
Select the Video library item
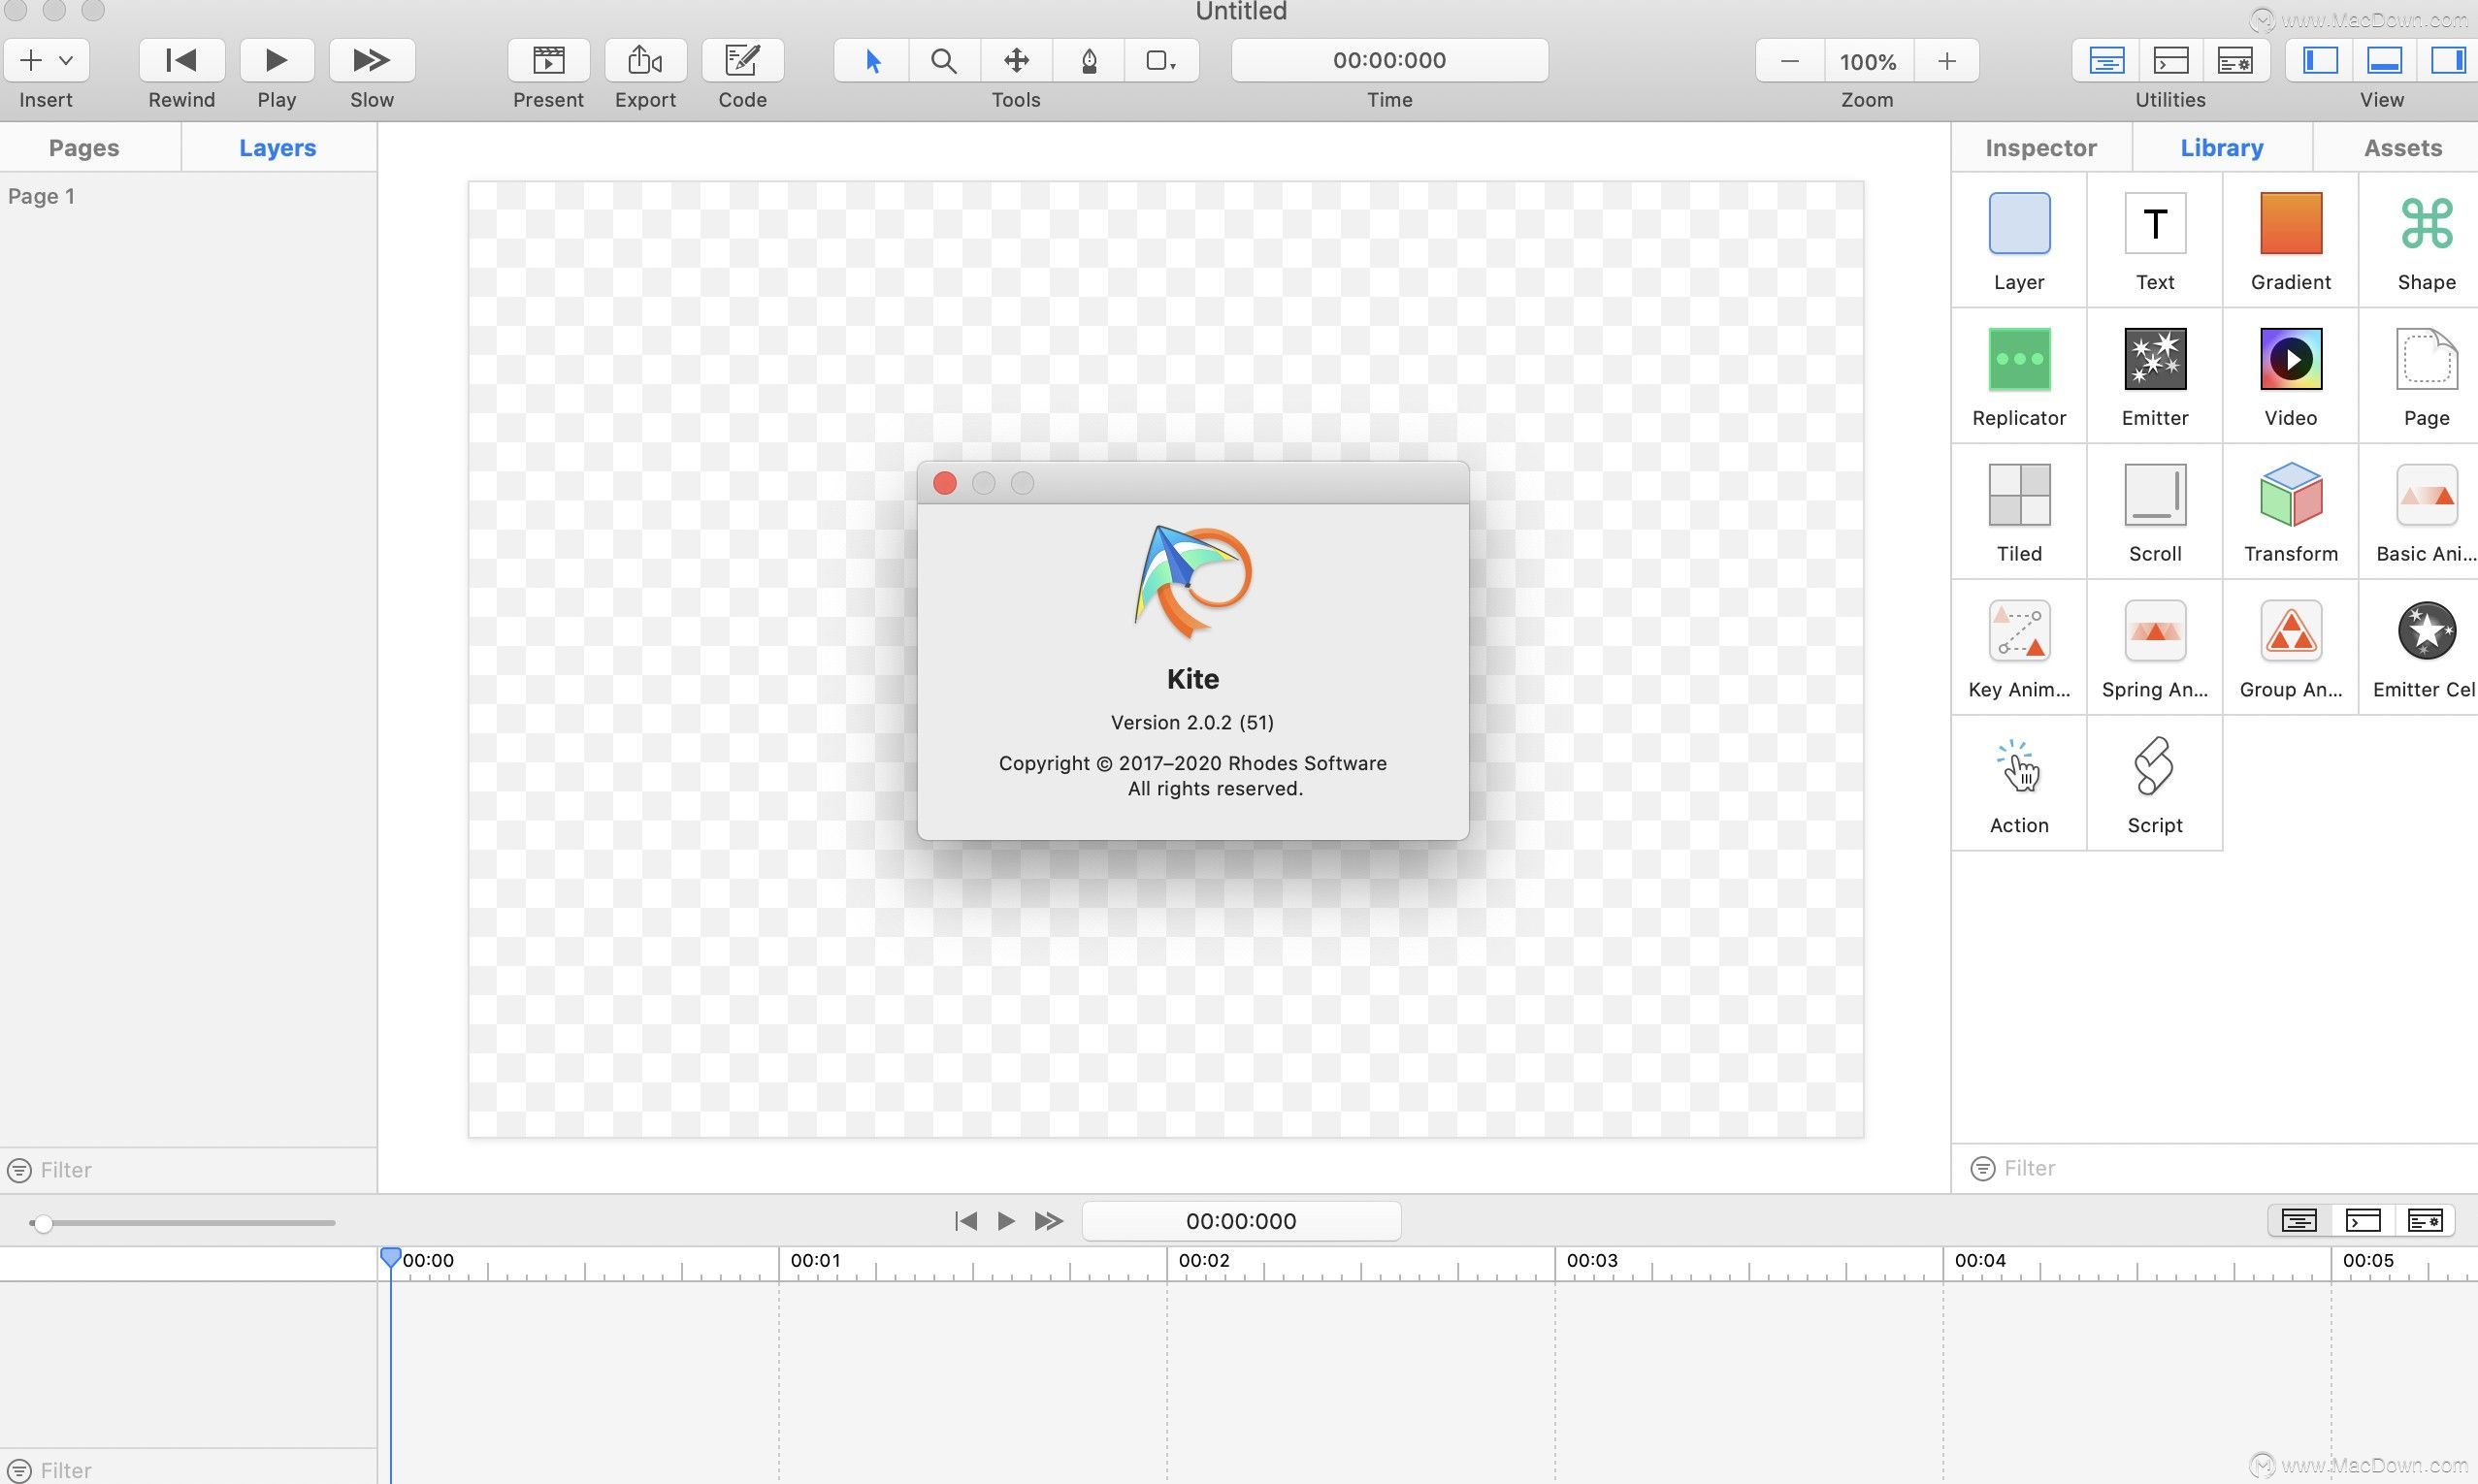pos(2290,376)
